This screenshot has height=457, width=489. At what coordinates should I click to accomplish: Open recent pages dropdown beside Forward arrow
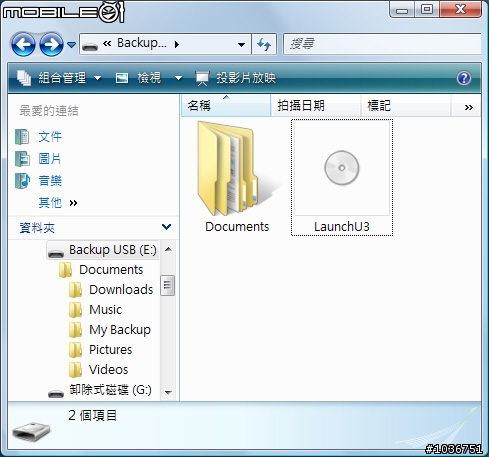(x=71, y=44)
